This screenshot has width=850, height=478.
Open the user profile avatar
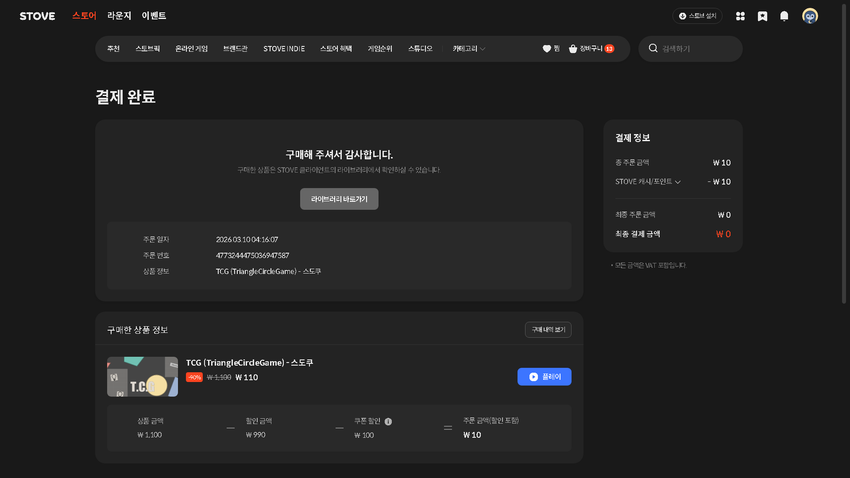pyautogui.click(x=810, y=16)
